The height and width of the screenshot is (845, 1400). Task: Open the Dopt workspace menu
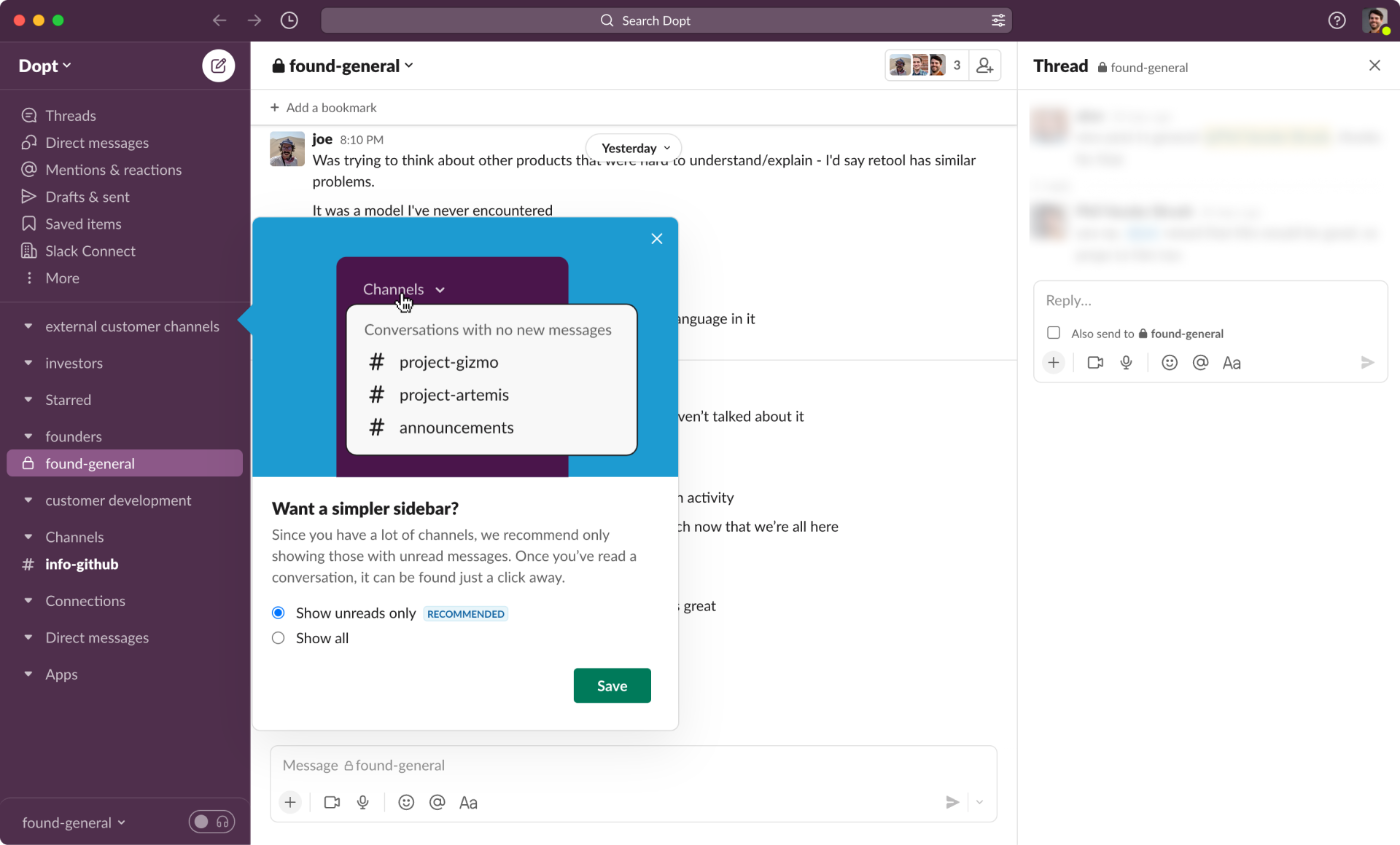[x=44, y=65]
